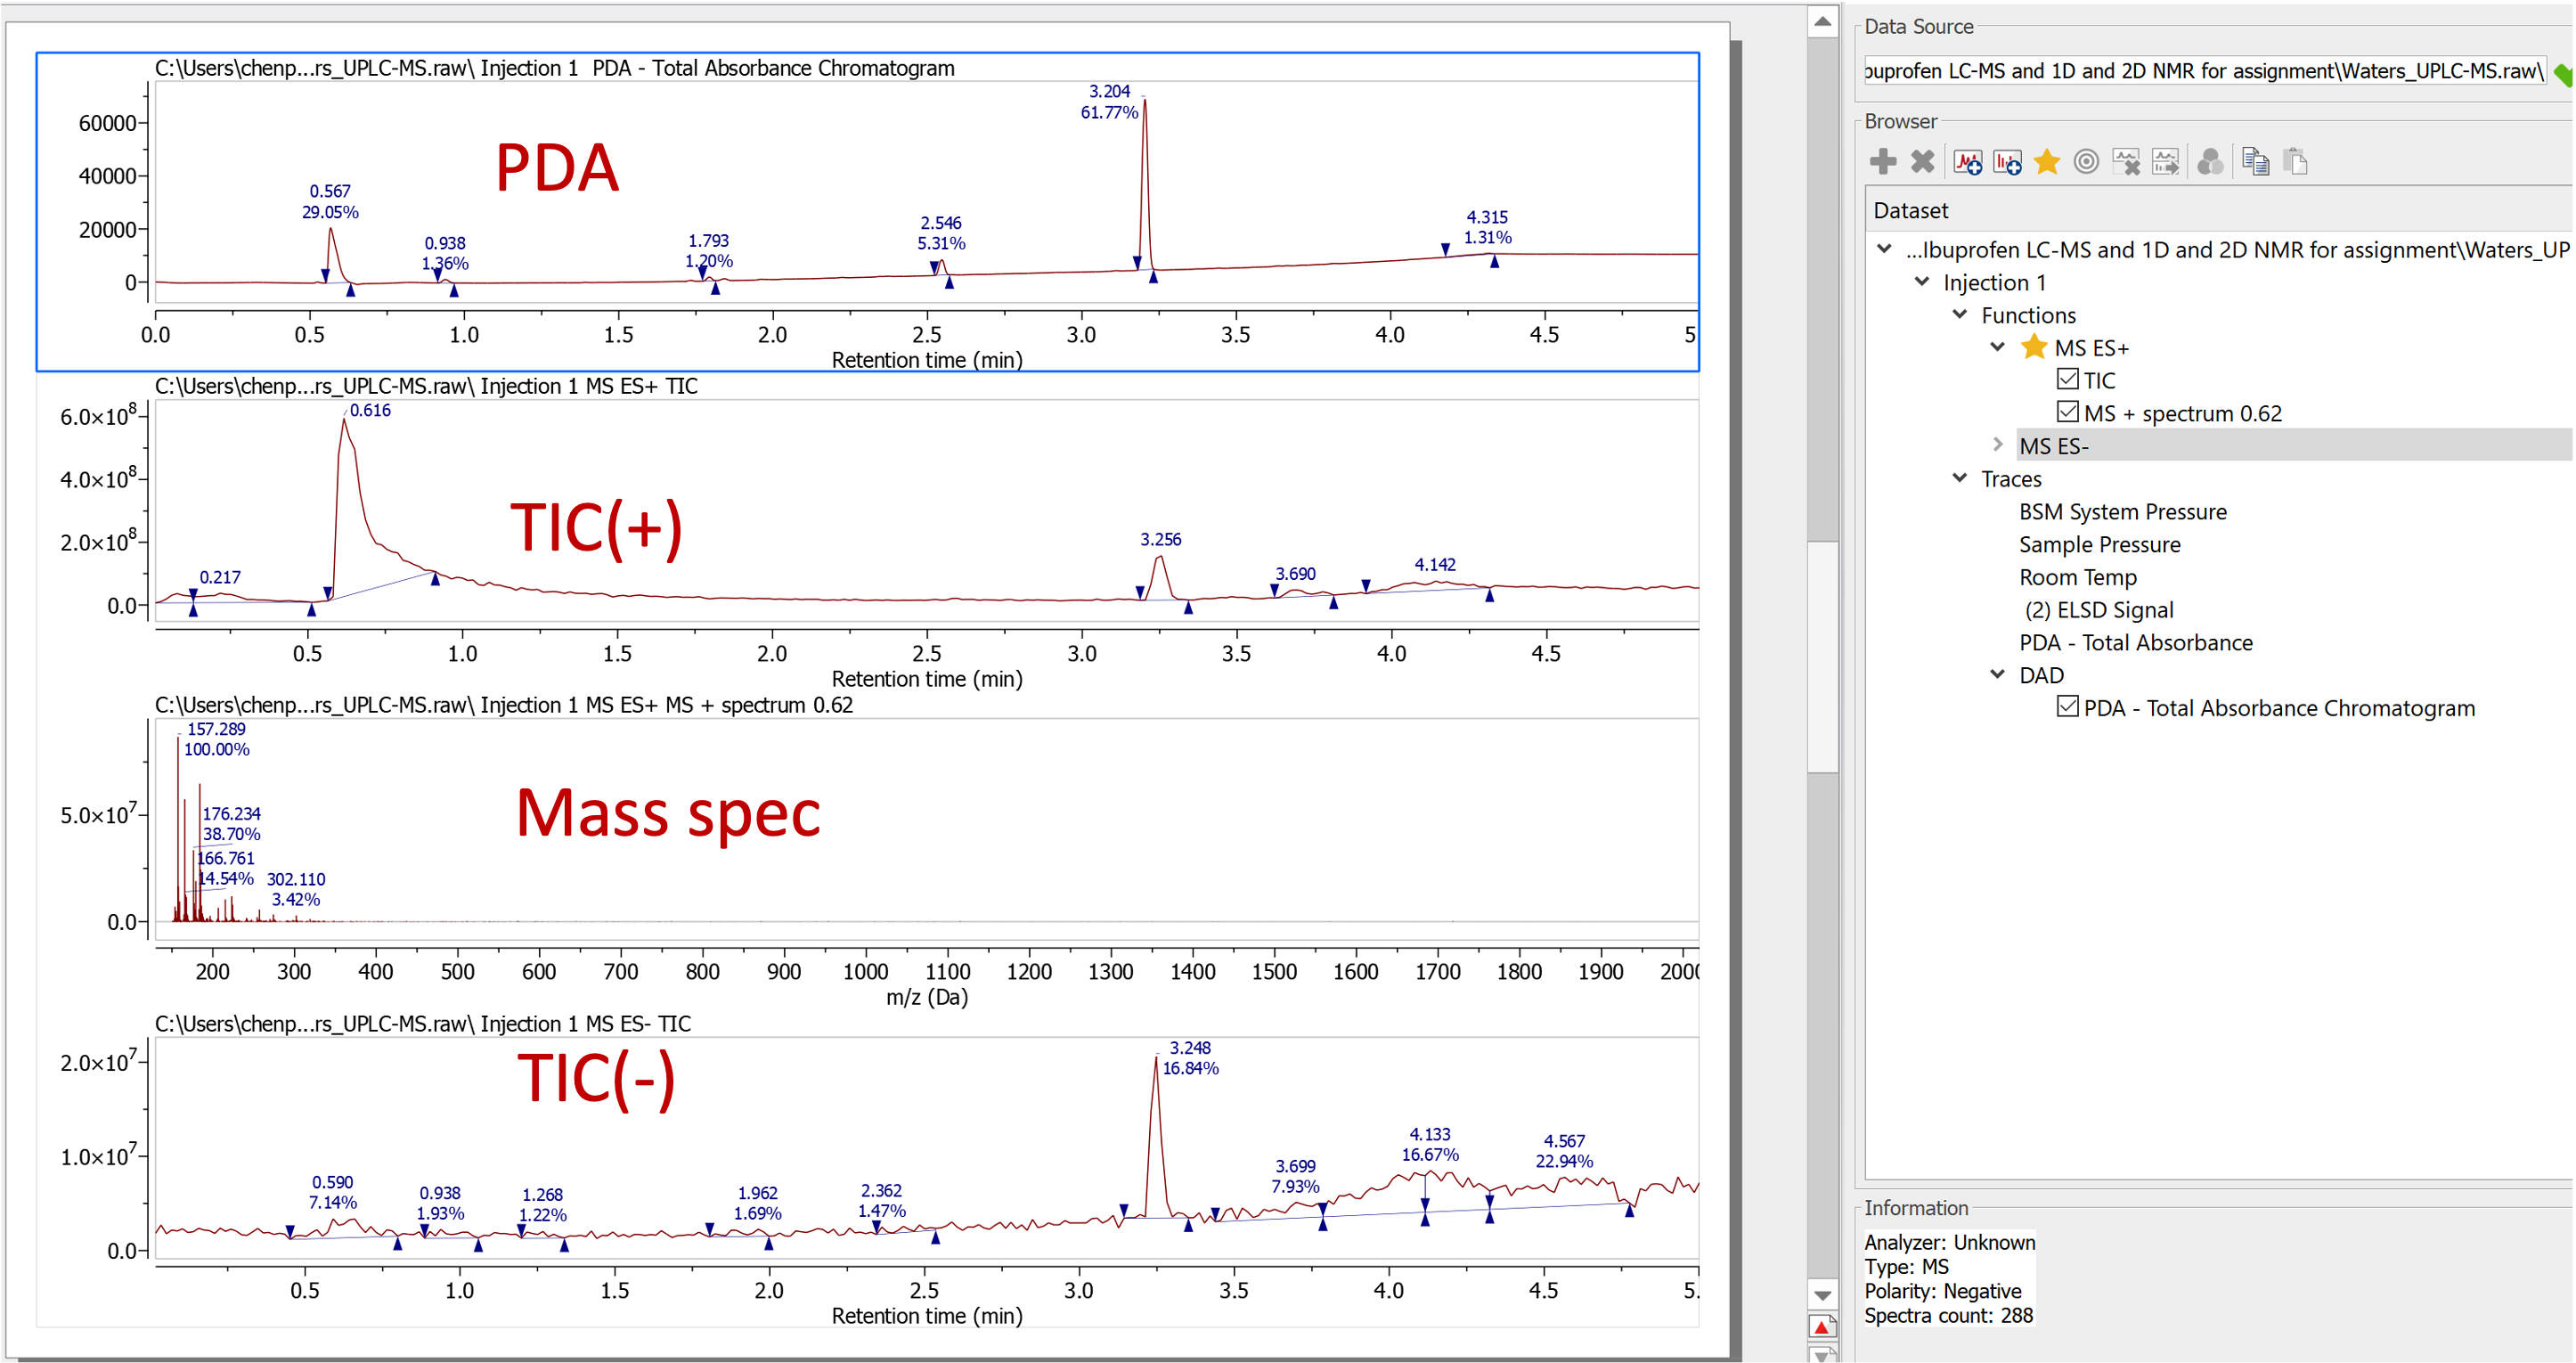Screen dimensions: 2576x1363
Task: Click the 176.234 peak label in mass spectrum
Action: 232,814
